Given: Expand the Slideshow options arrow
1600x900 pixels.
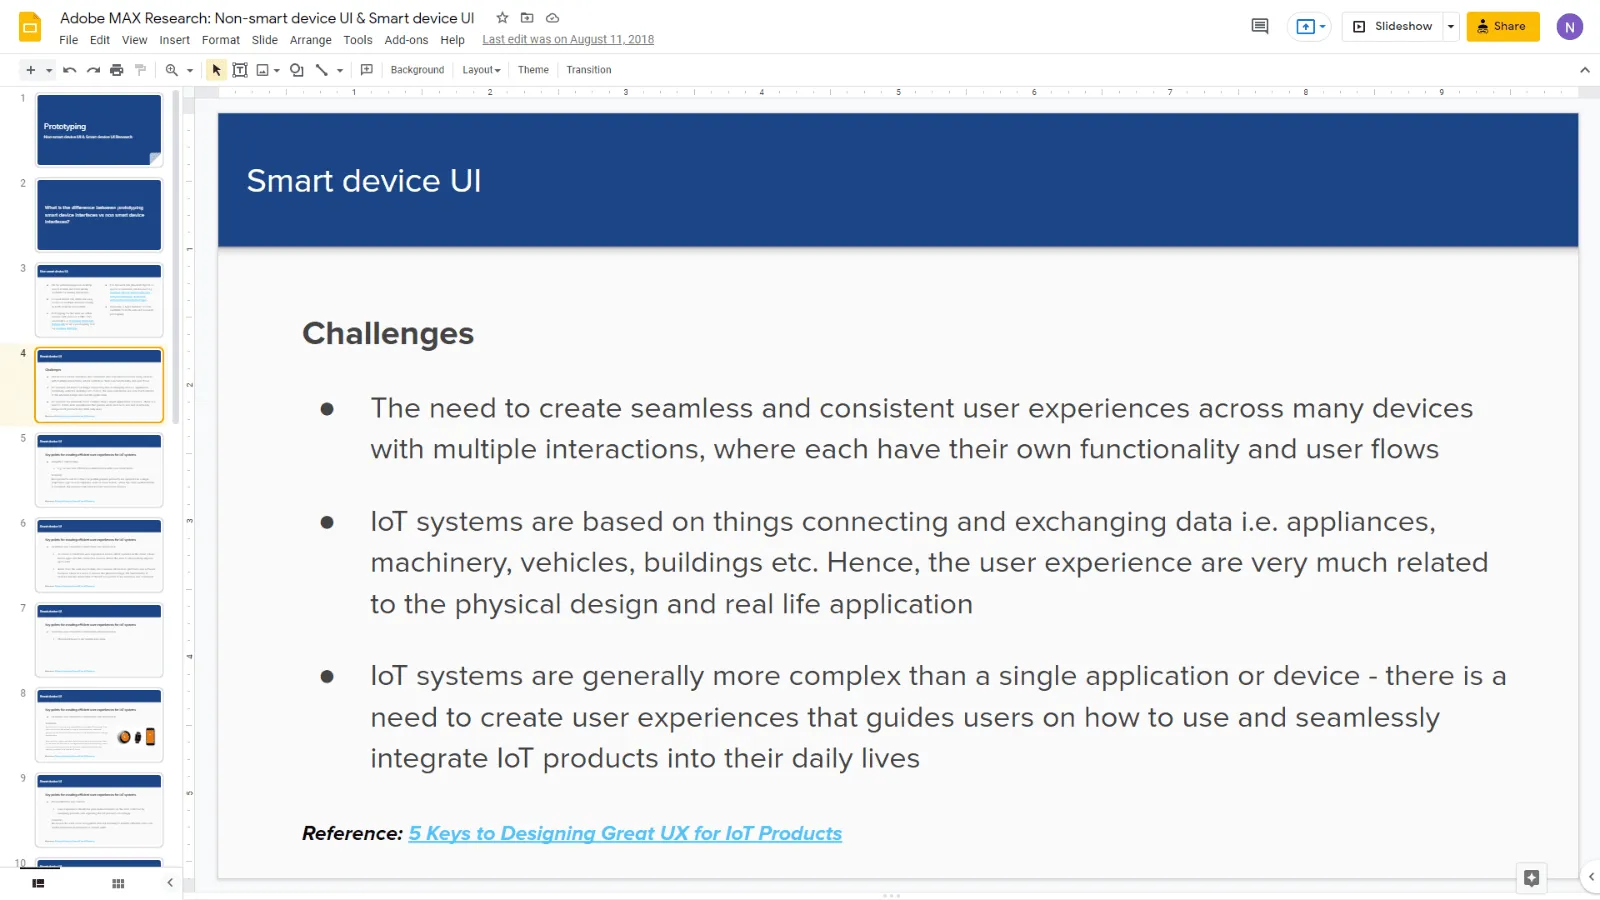Looking at the screenshot, I should tap(1451, 27).
